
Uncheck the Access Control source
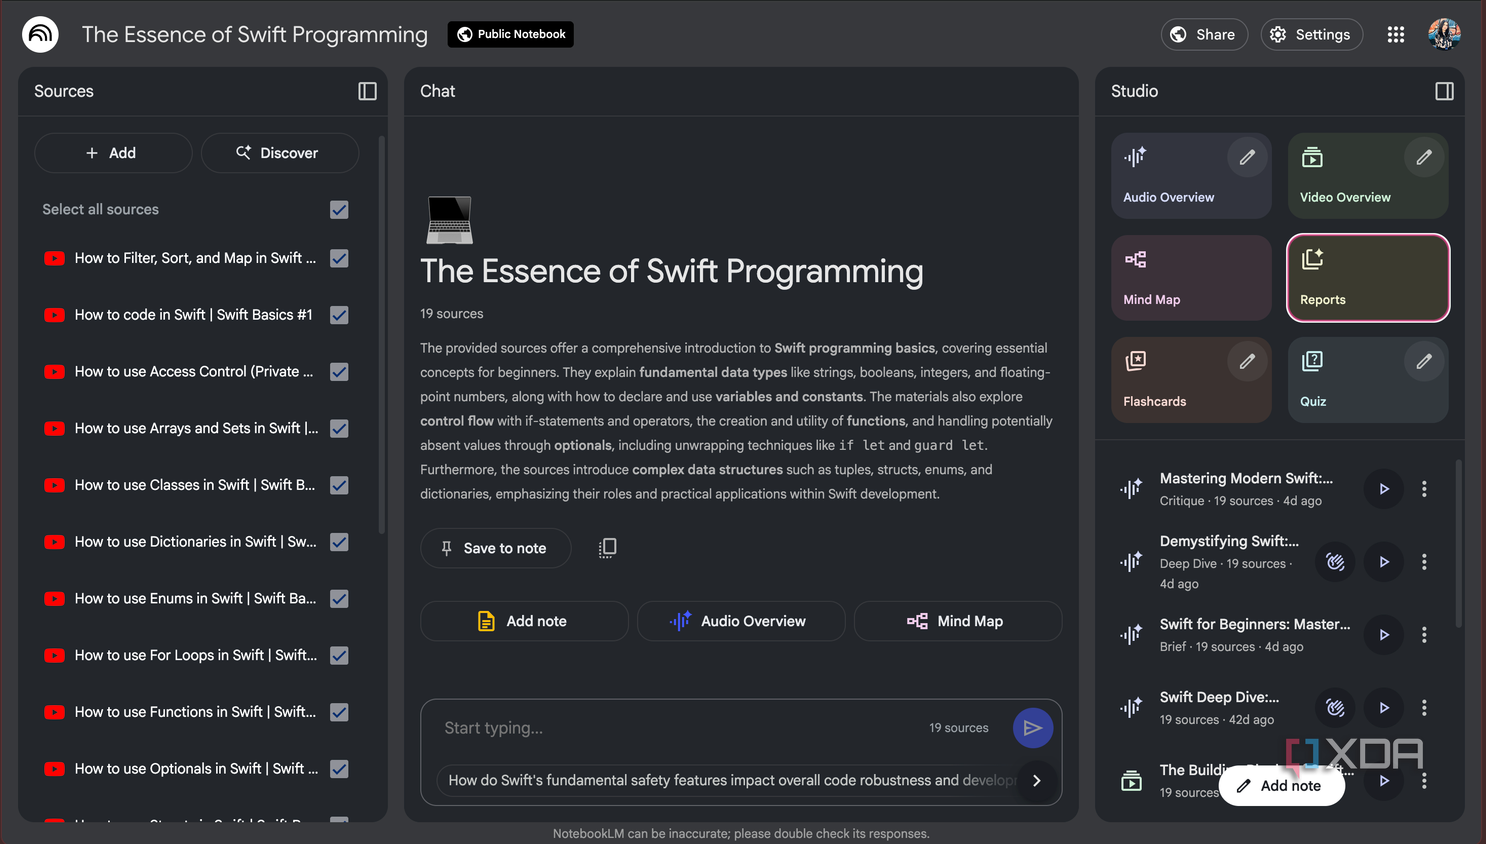[340, 372]
